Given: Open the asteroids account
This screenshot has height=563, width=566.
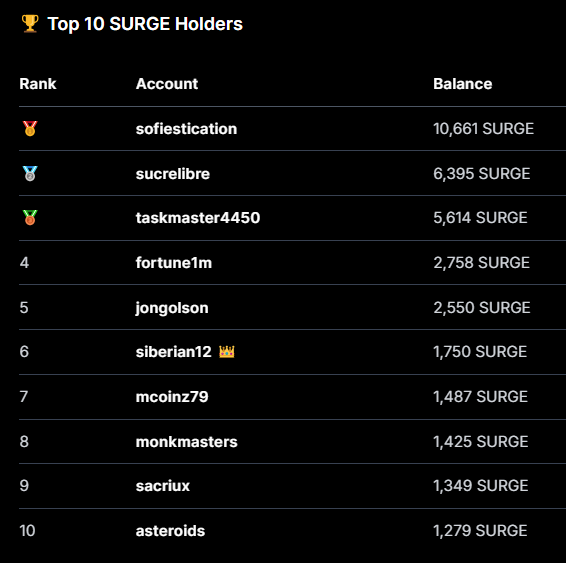Looking at the screenshot, I should point(170,531).
